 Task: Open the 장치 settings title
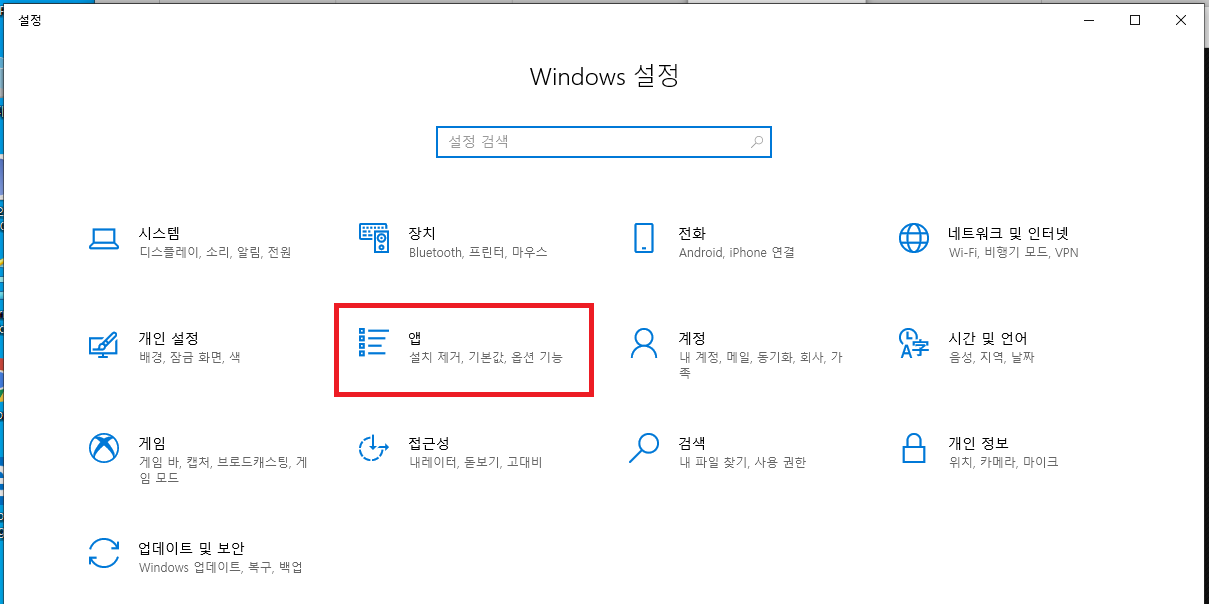[x=422, y=233]
